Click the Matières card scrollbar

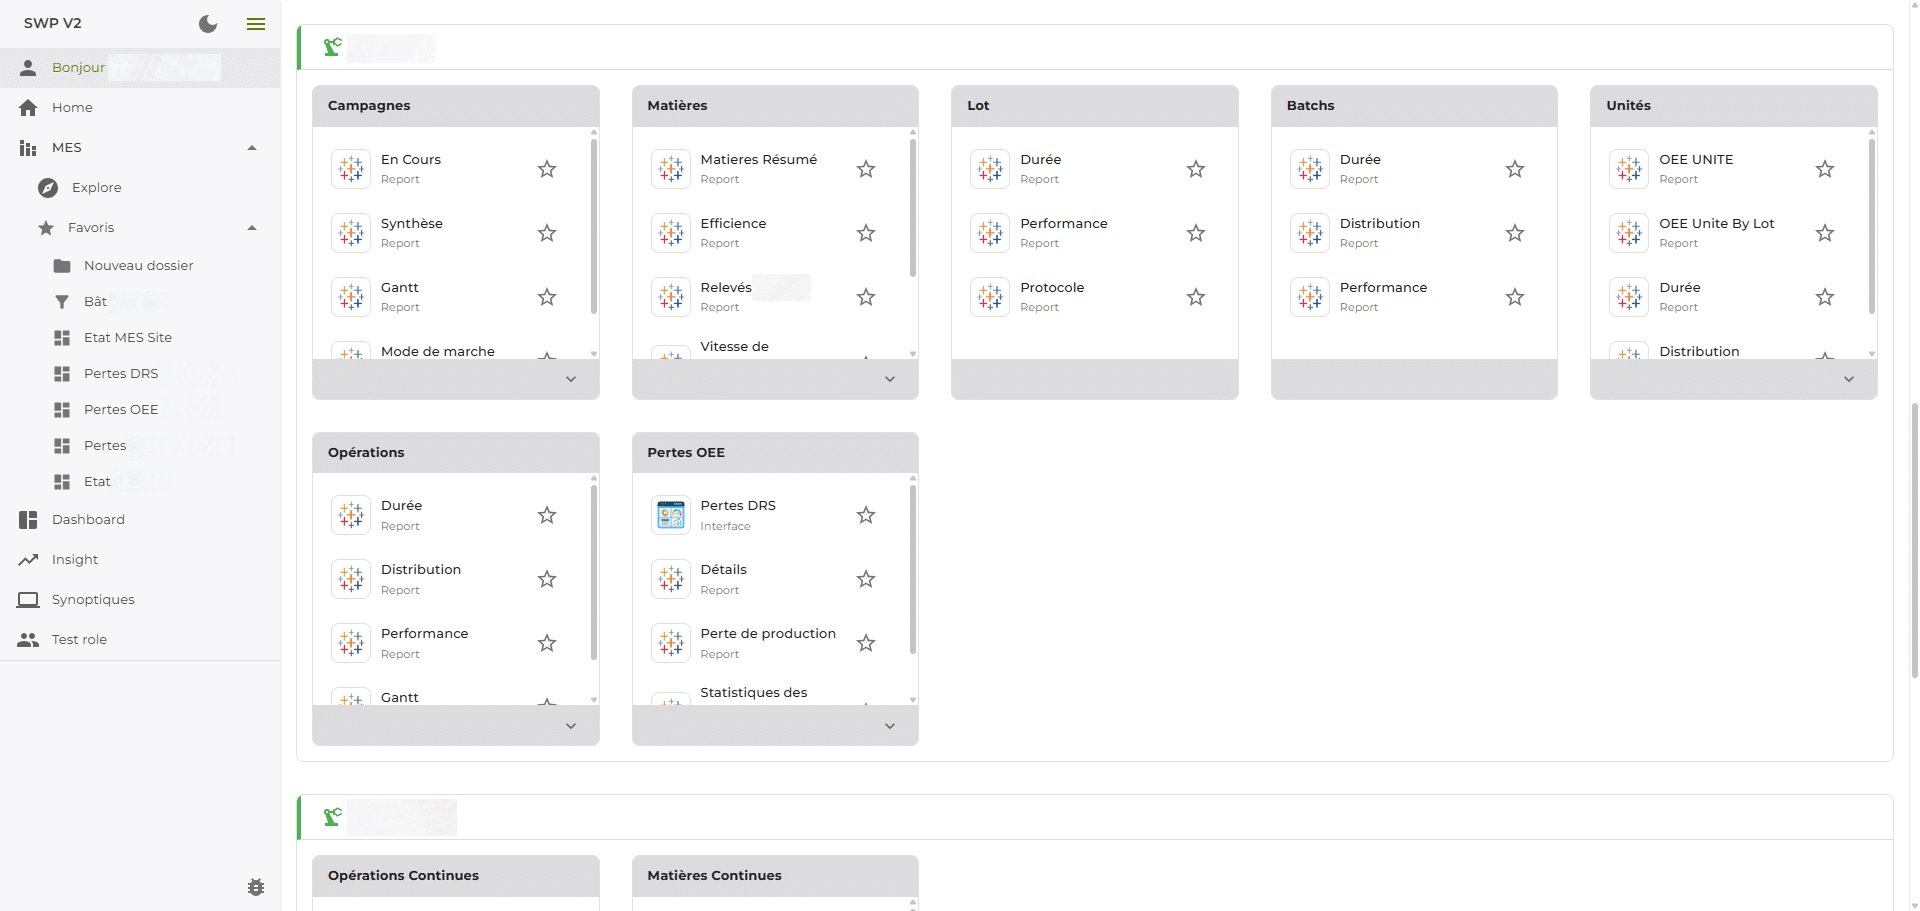(x=913, y=208)
